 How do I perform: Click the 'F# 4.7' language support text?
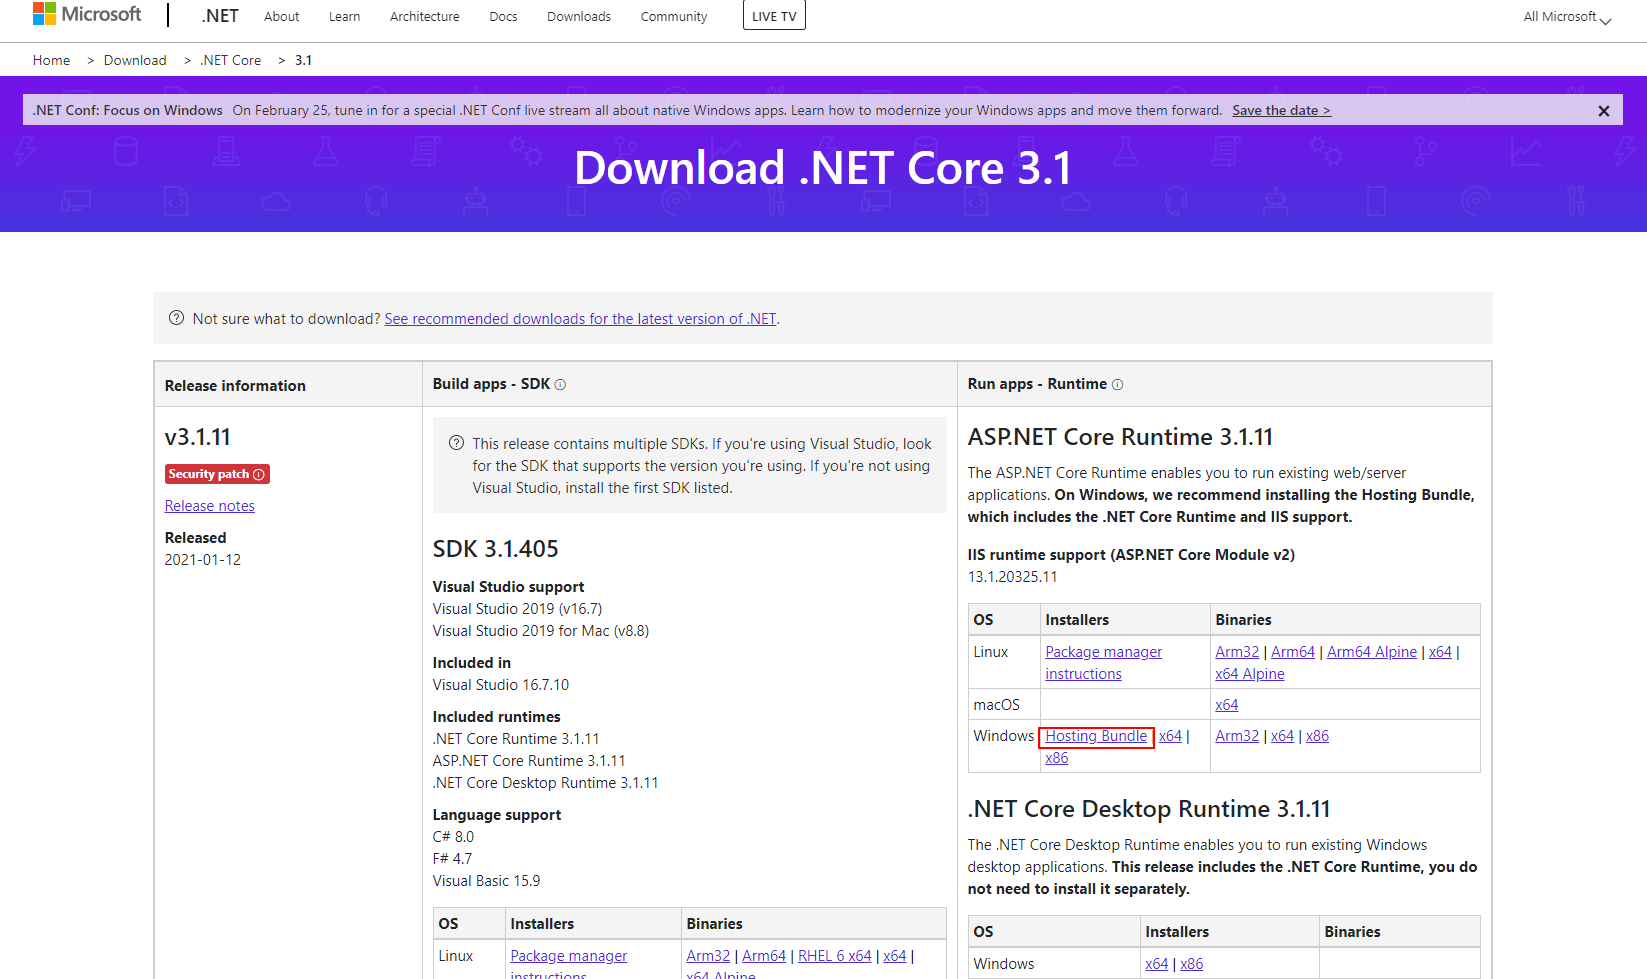[452, 859]
